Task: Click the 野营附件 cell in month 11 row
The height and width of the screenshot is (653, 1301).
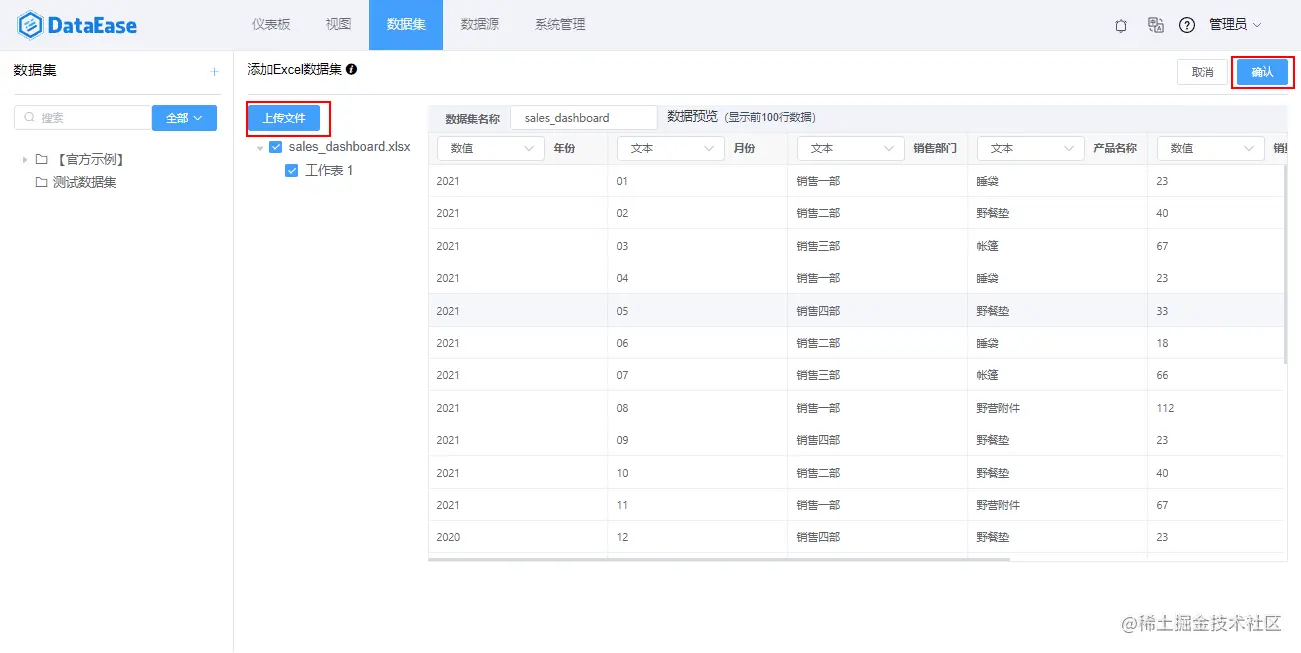Action: [x=998, y=505]
